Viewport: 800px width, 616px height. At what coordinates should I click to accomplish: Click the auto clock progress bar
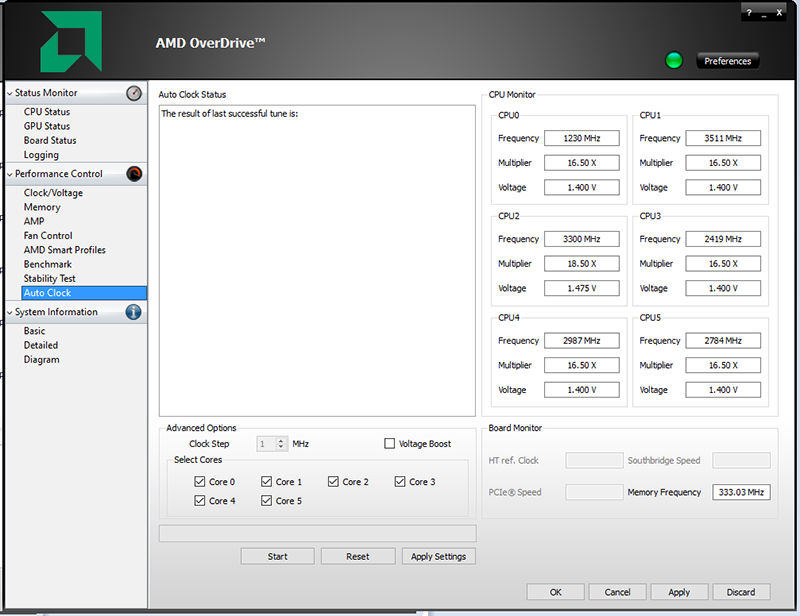click(x=318, y=533)
